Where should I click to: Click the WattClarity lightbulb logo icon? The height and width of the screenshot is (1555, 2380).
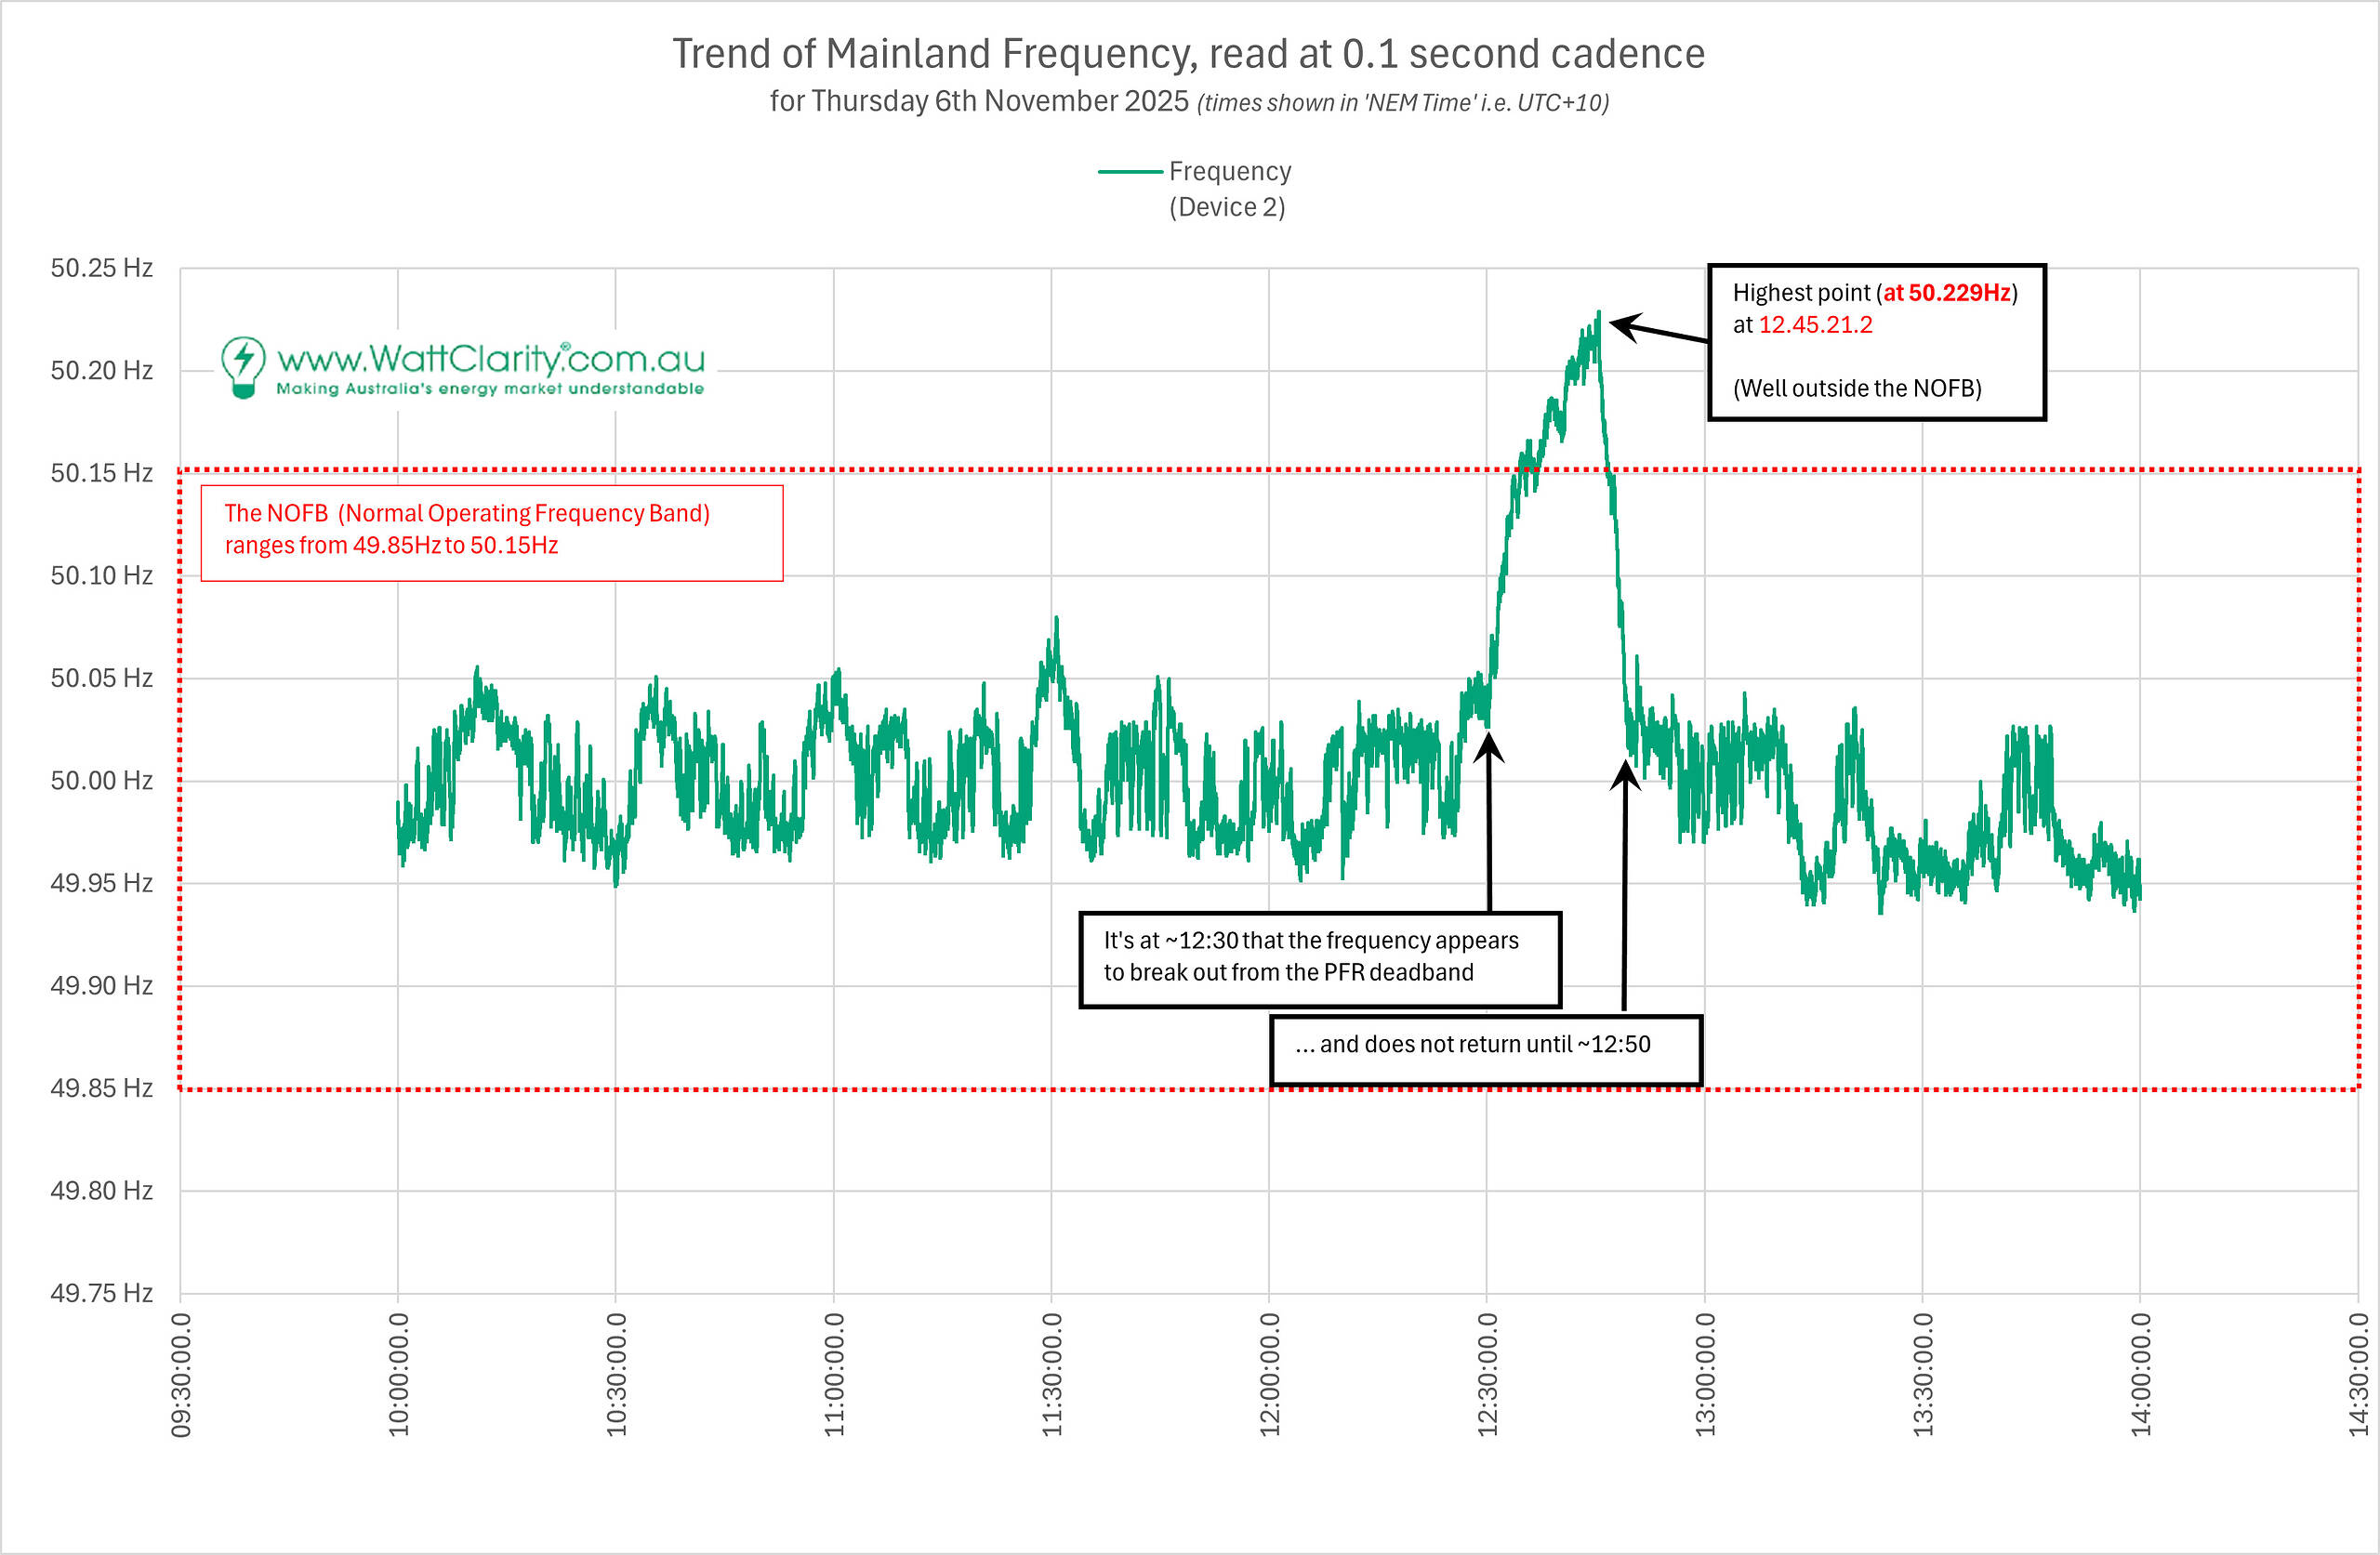(x=243, y=366)
